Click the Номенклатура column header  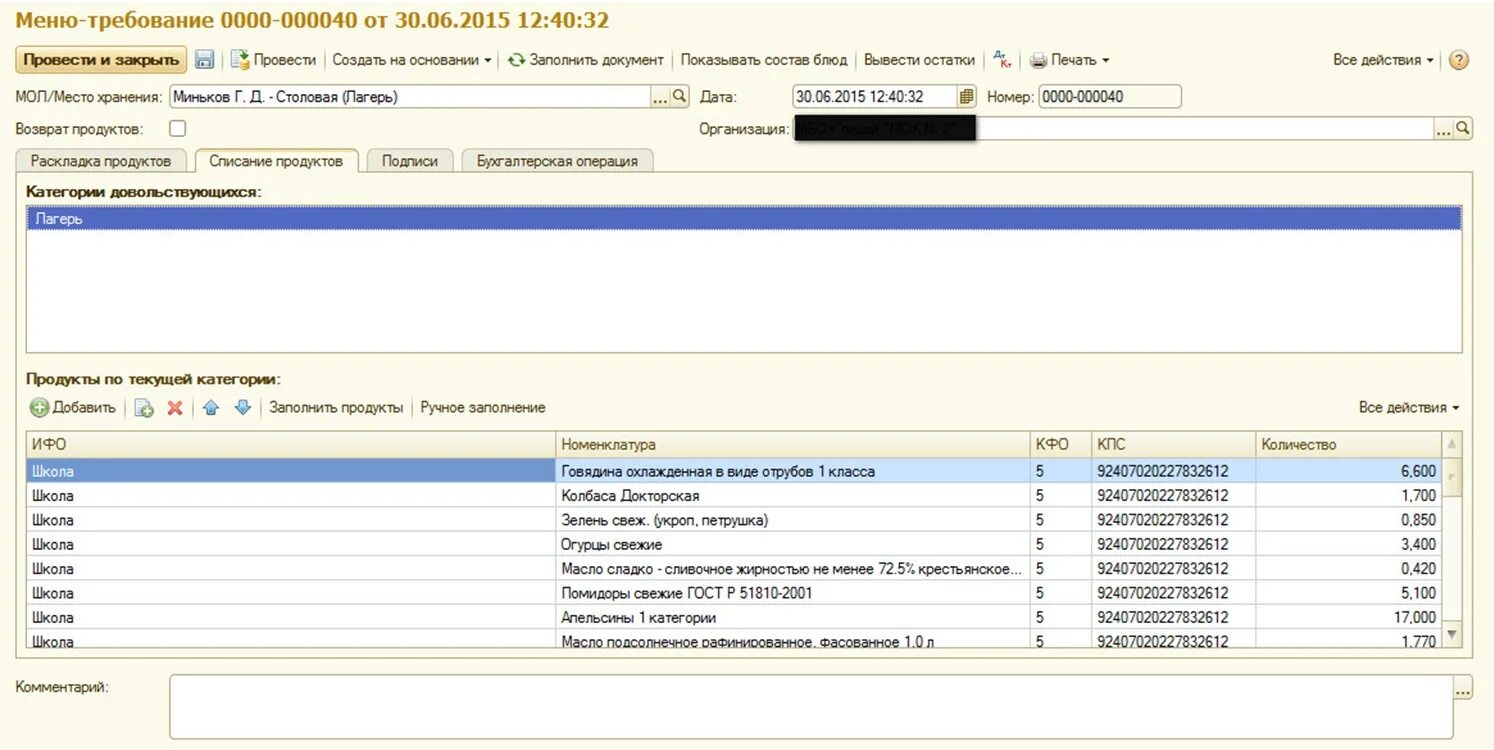pos(793,445)
